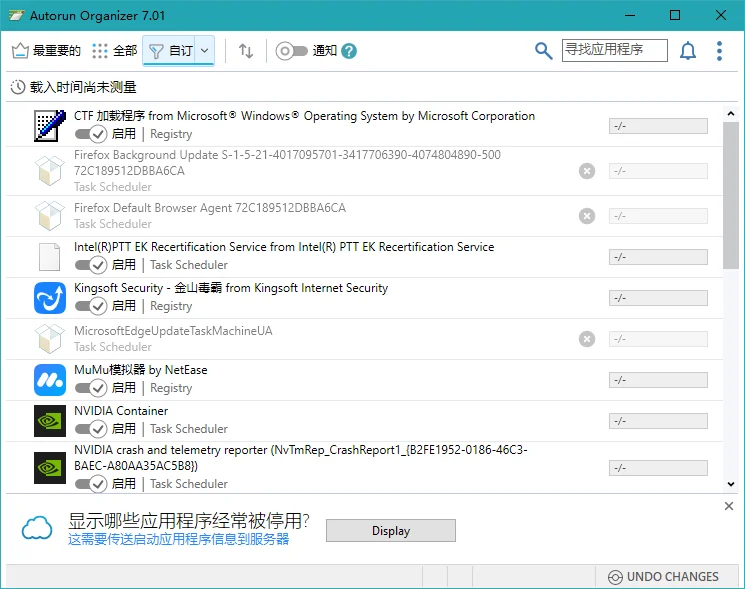This screenshot has height=589, width=745.
Task: Toggle NVIDIA Container enable switch
Action: (91, 429)
